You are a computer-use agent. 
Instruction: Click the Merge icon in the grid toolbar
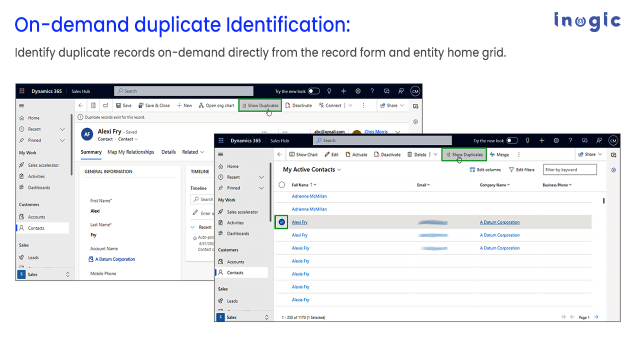tap(492, 155)
